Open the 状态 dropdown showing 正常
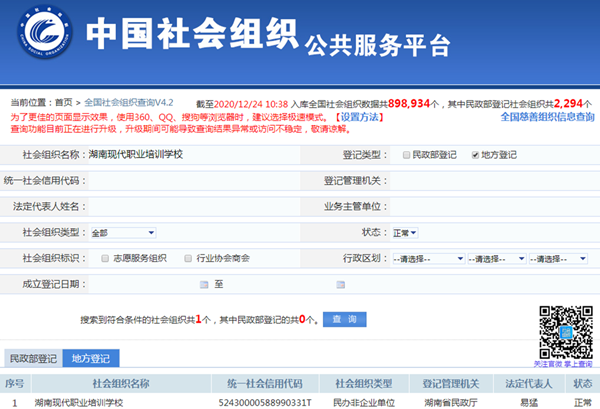Screen dimensions: 600x409 pos(404,233)
